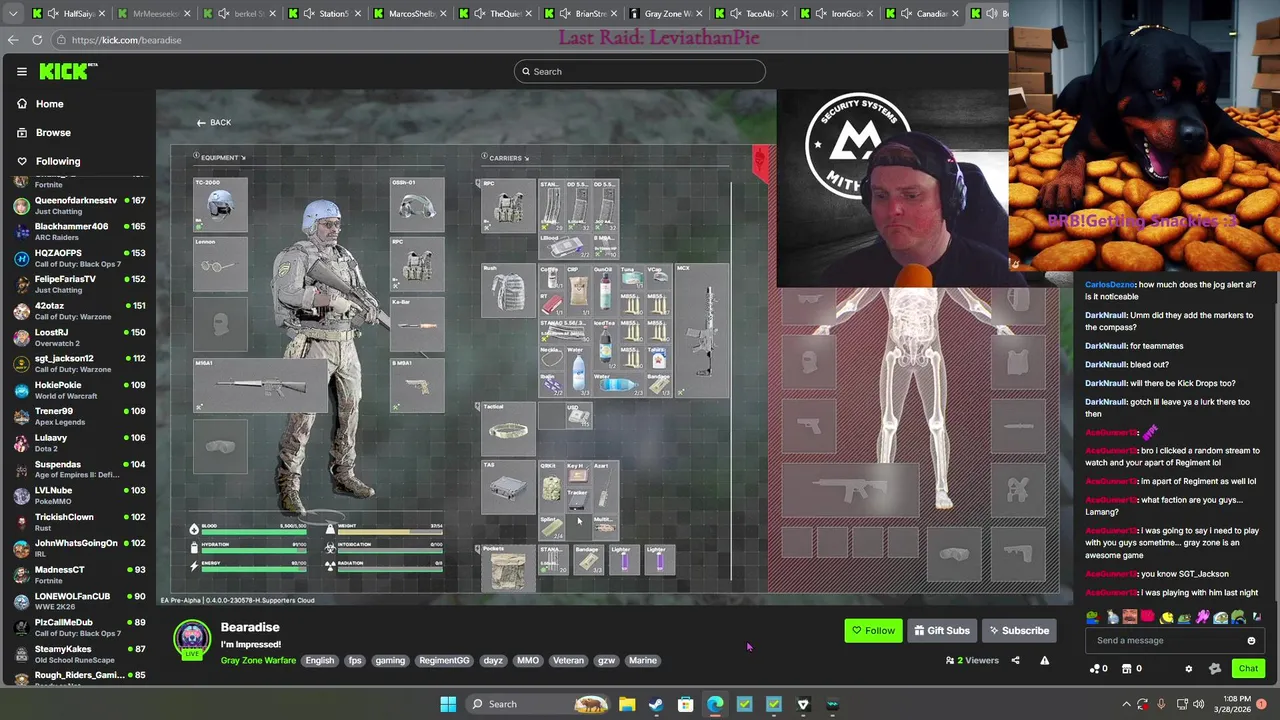Toggle Follow for Bearadise
This screenshot has height=720, width=1280.
coord(873,631)
